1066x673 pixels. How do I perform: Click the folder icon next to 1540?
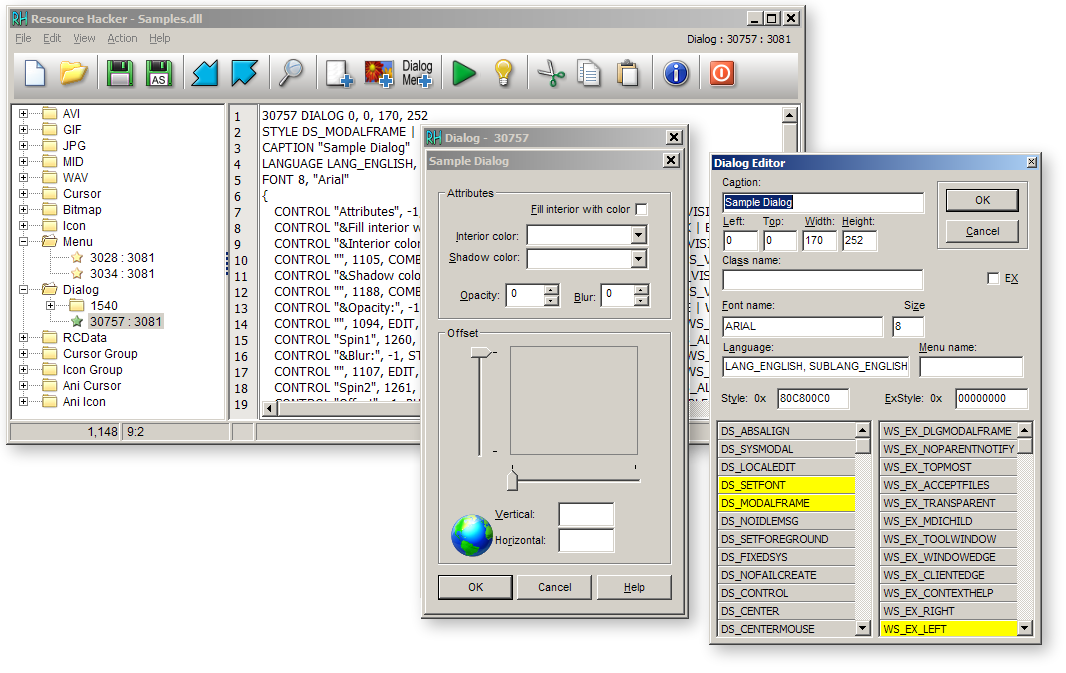[77, 305]
